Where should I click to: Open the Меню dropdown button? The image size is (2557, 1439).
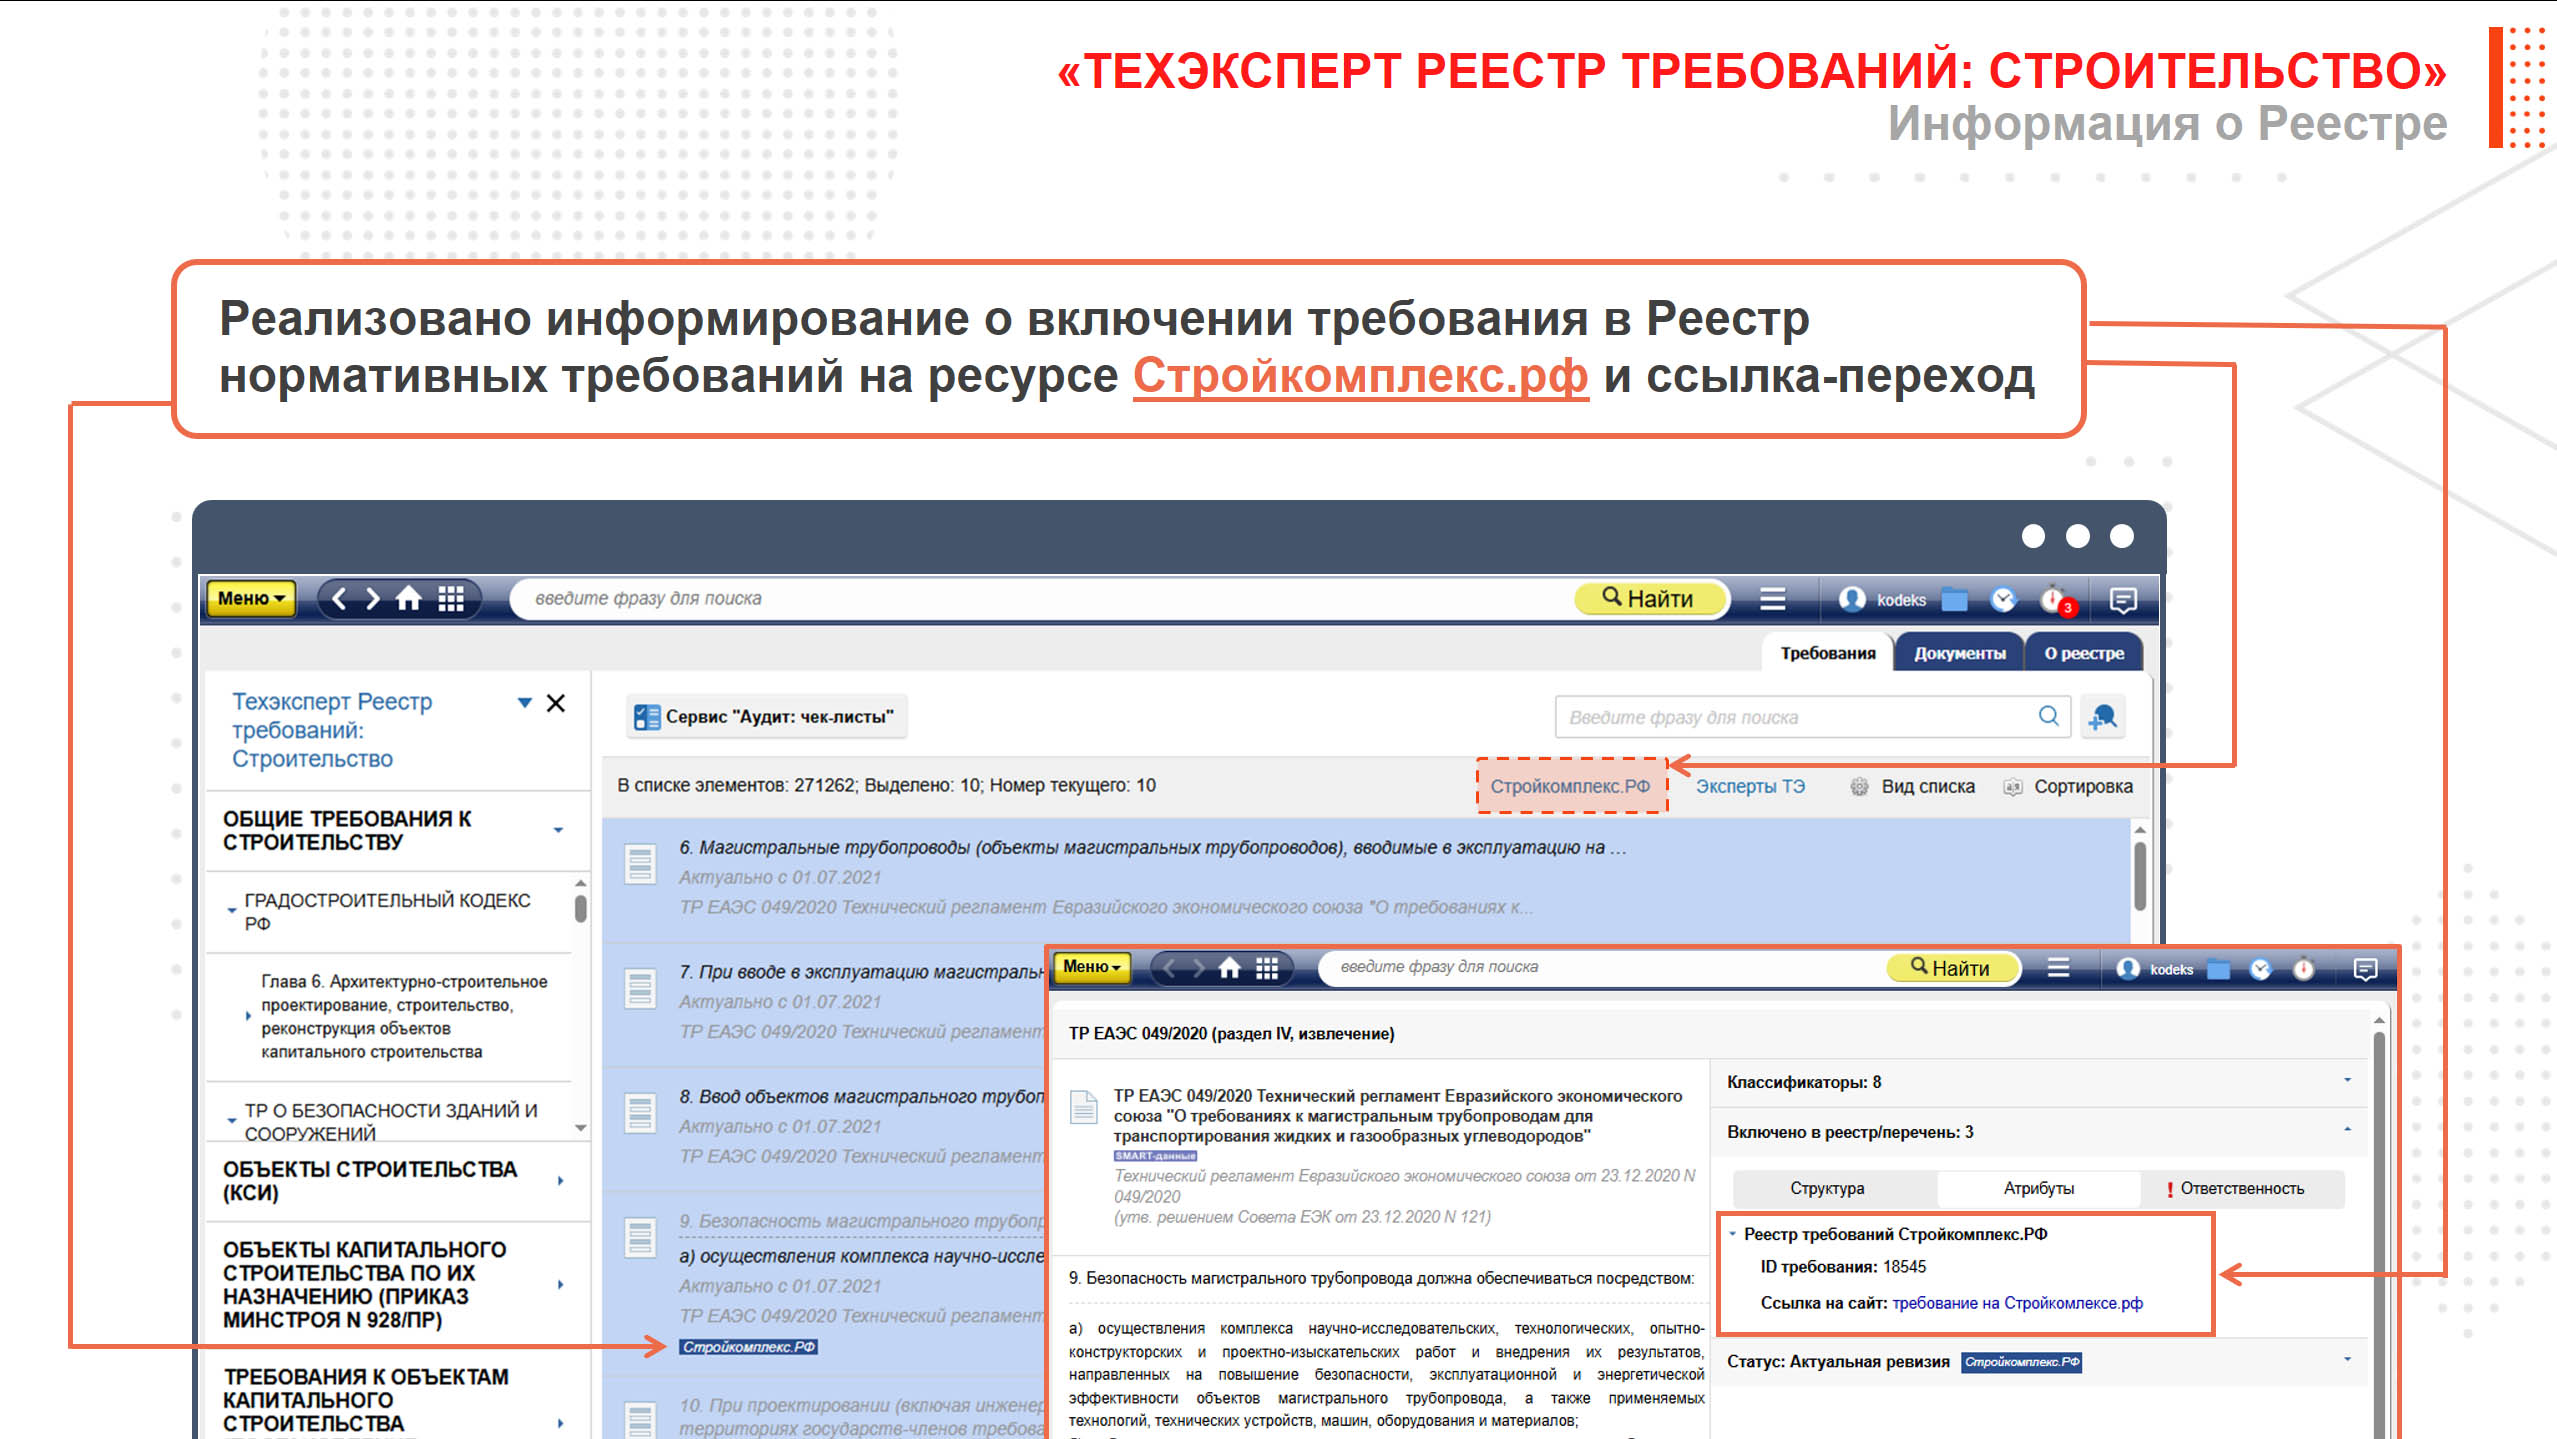[x=251, y=599]
